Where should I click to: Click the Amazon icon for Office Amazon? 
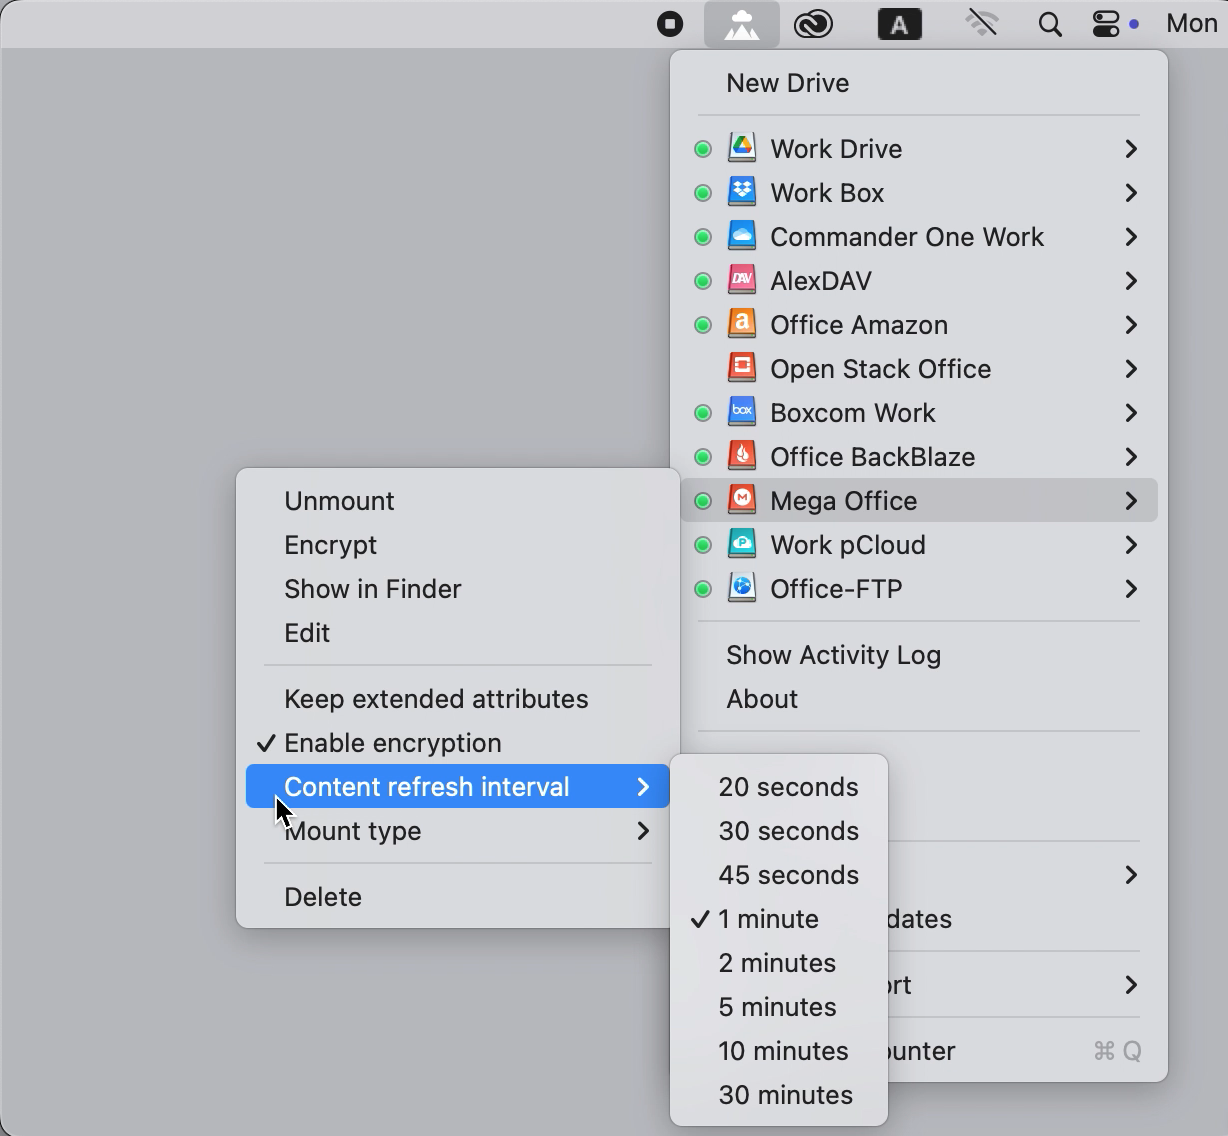(742, 324)
